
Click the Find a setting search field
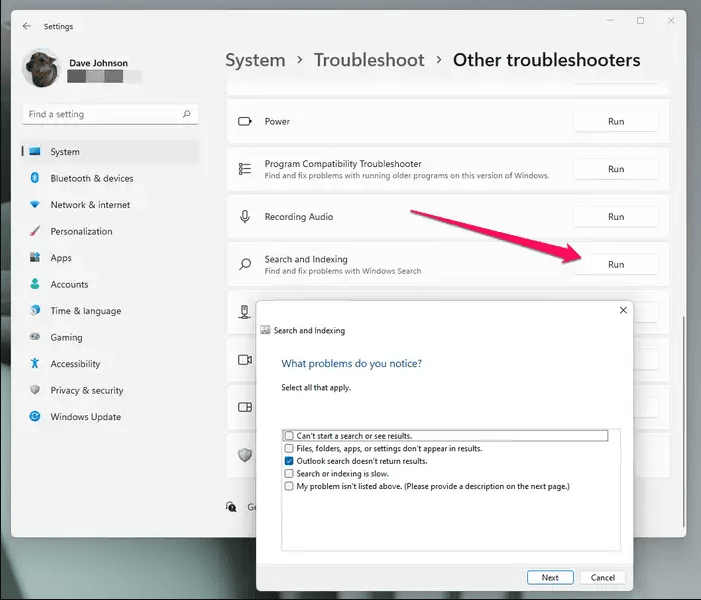point(100,114)
